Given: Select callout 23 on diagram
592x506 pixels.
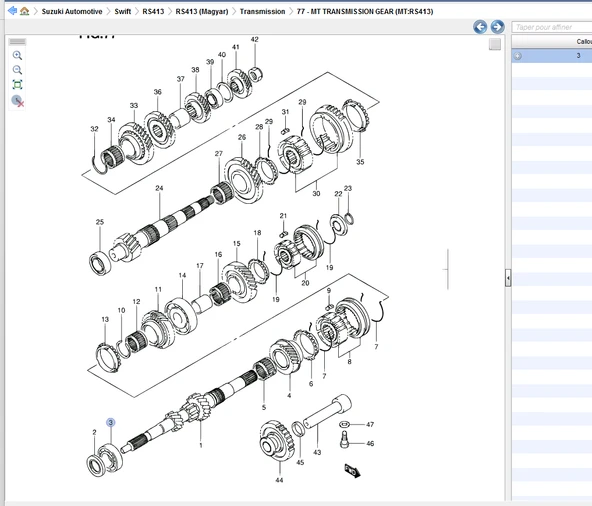Looking at the screenshot, I should 348,188.
